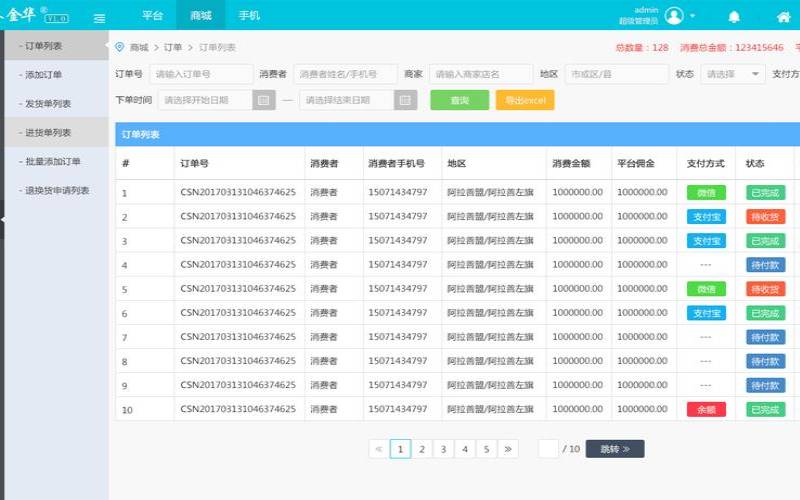Open 发货单列表 in sidebar
The image size is (800, 500).
point(57,104)
